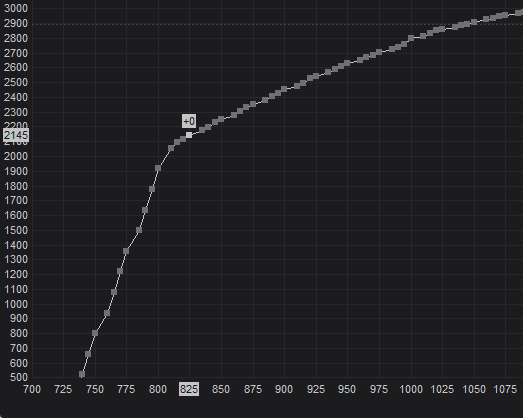523x418 pixels.
Task: Select the curve point near 1080 MHz
Action: click(114, 292)
